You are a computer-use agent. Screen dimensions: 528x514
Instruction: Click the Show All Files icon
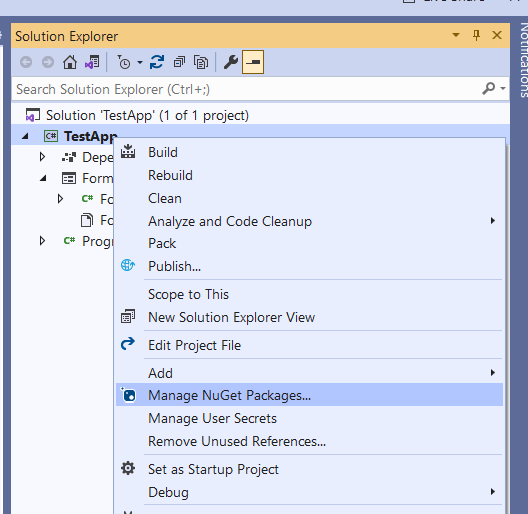pos(201,62)
